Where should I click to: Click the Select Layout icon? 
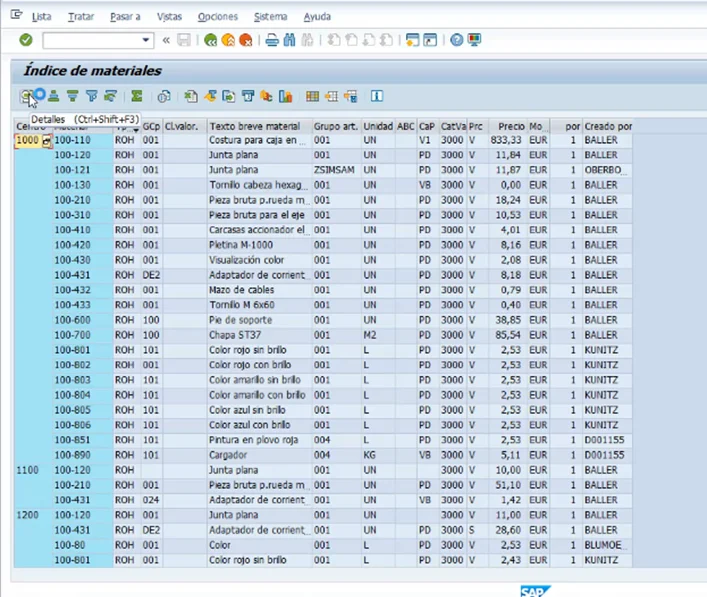tap(331, 96)
